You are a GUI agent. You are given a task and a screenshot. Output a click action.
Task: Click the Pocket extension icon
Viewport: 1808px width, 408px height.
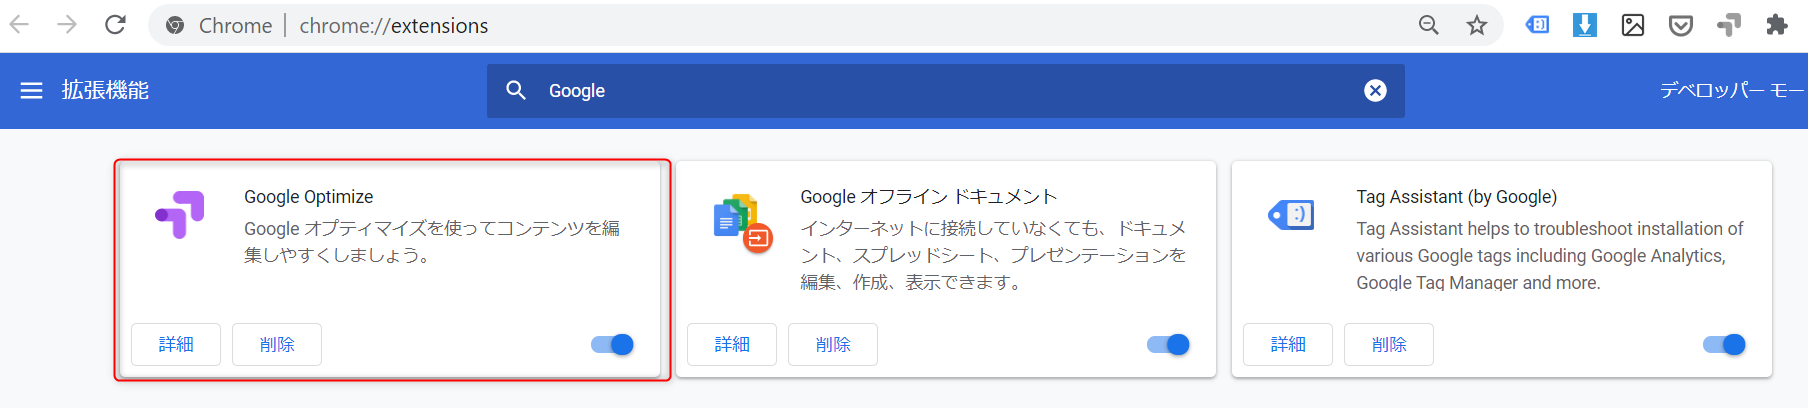point(1681,25)
